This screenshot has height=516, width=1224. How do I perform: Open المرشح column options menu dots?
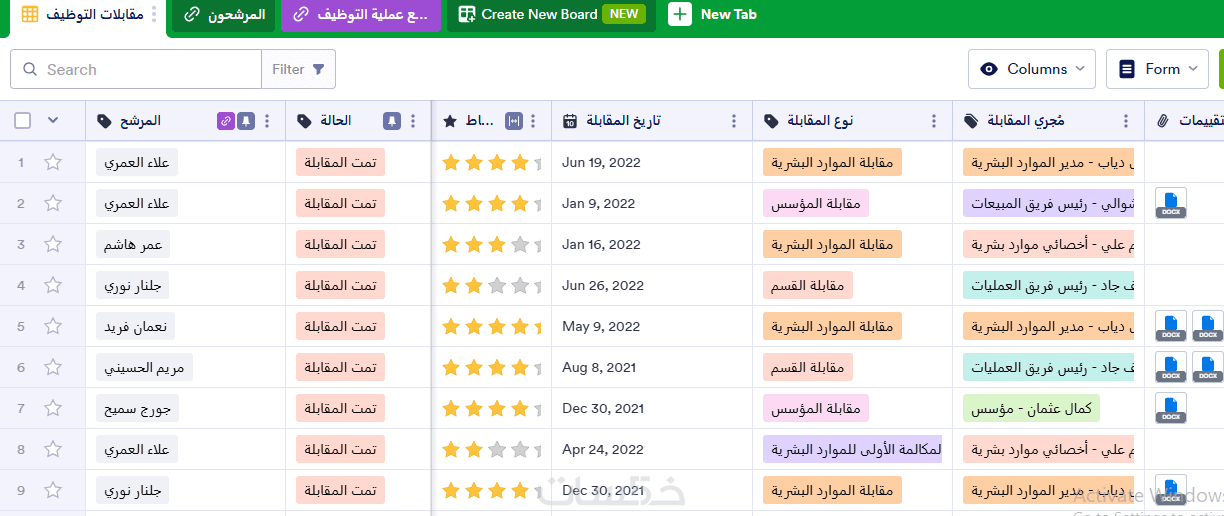[267, 121]
